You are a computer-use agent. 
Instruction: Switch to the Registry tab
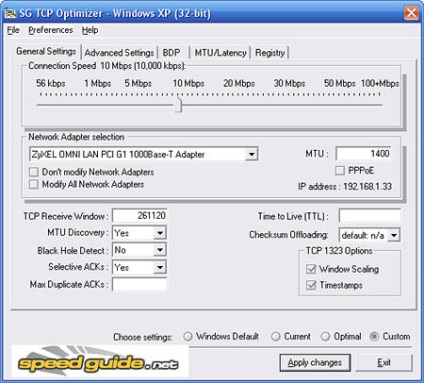[x=270, y=53]
